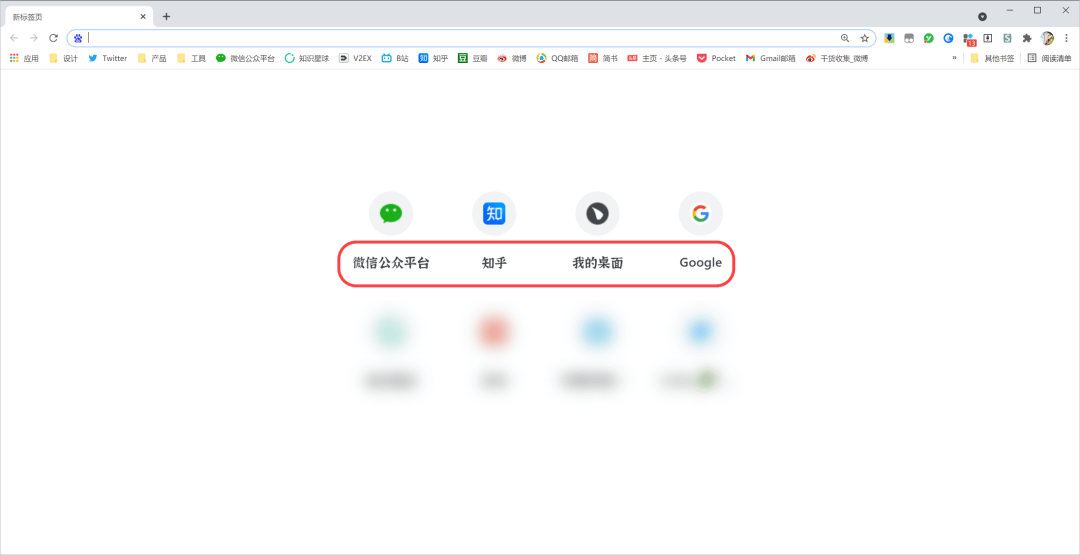Image resolution: width=1080 pixels, height=555 pixels.
Task: Open a new tab with plus button
Action: [x=166, y=17]
